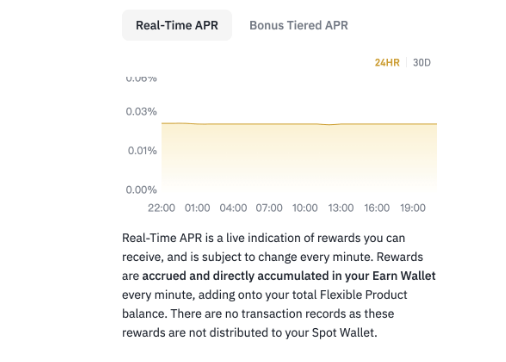Click the 10:00 time axis label
Screen dimensions: 506x362
(305, 208)
